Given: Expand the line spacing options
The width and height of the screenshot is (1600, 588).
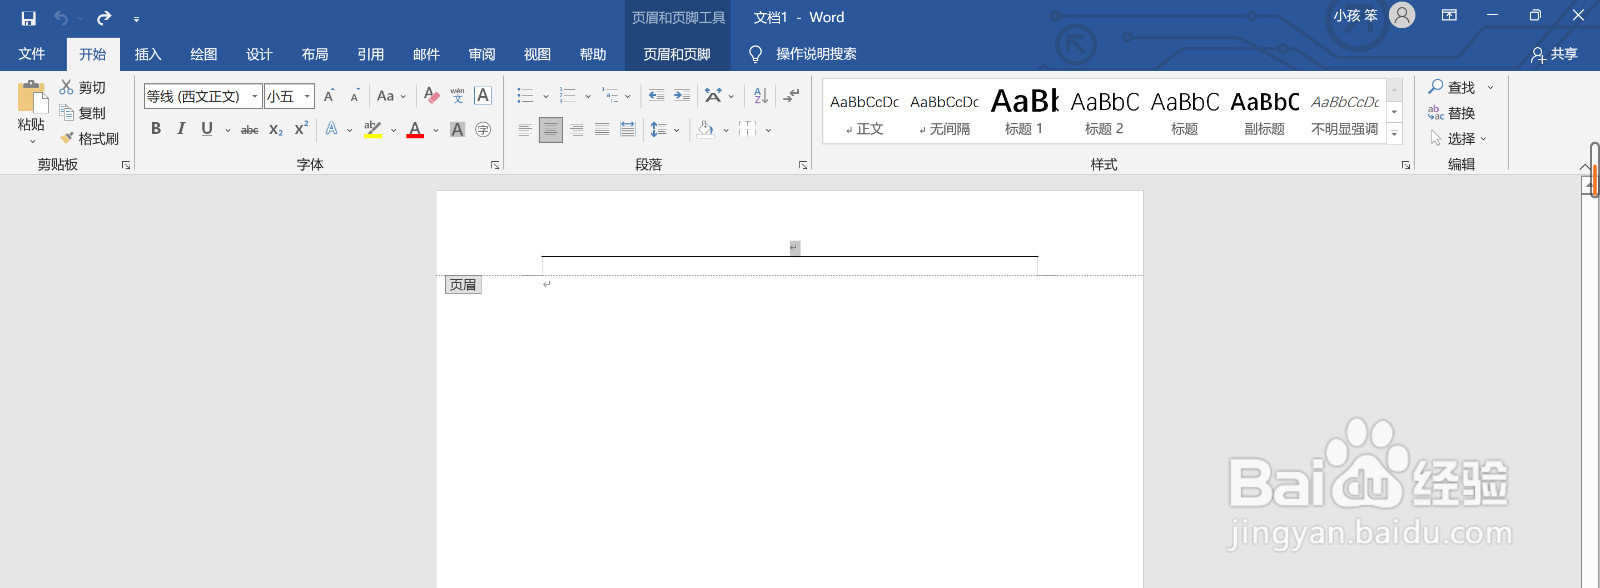Looking at the screenshot, I should tap(677, 129).
